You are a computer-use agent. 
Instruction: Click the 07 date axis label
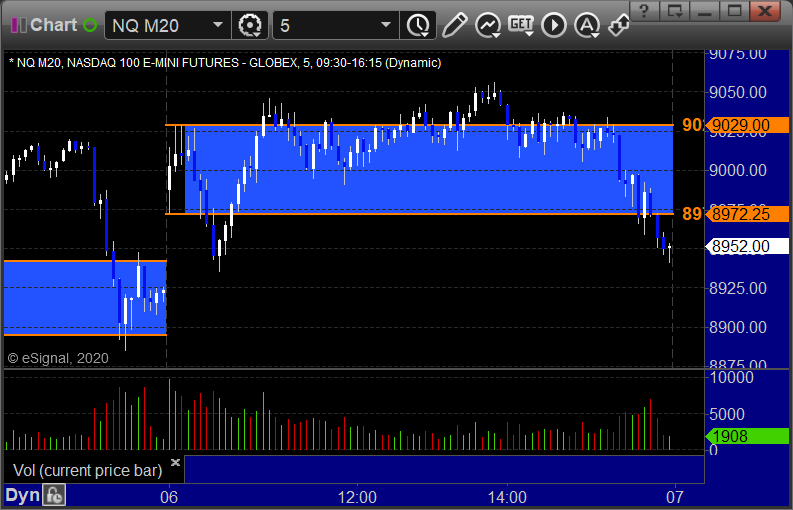[x=675, y=497]
